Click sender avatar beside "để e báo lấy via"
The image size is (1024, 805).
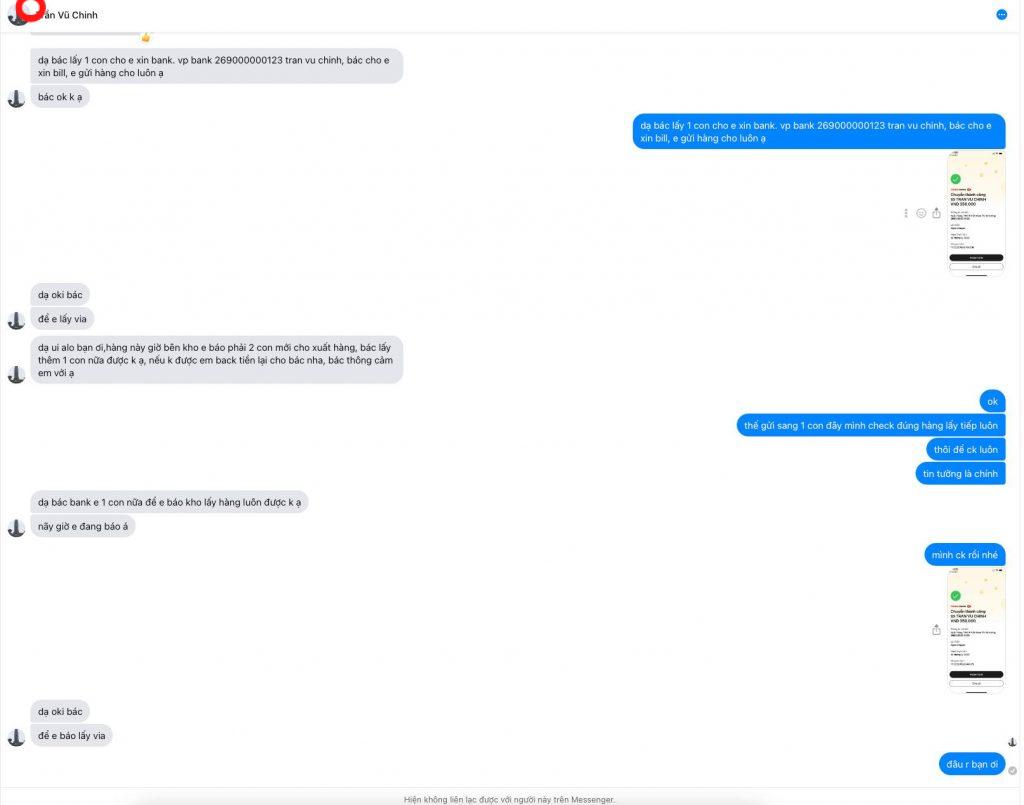(x=16, y=737)
